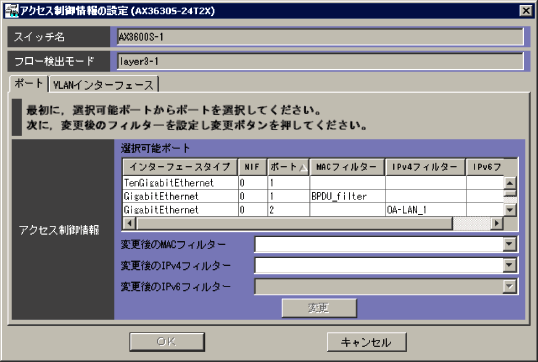The image size is (538, 362).
Task: Click the 変更 button
Action: pyautogui.click(x=319, y=308)
